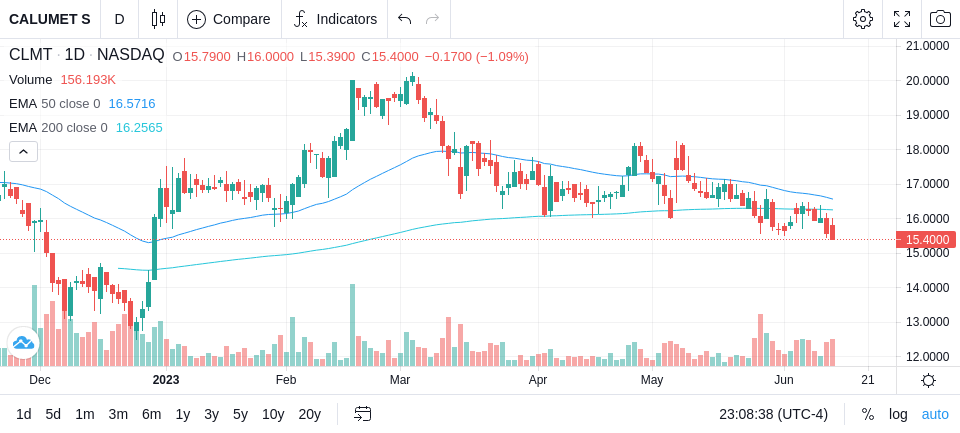This screenshot has width=960, height=433.
Task: Set time range to 1y
Action: pos(182,414)
